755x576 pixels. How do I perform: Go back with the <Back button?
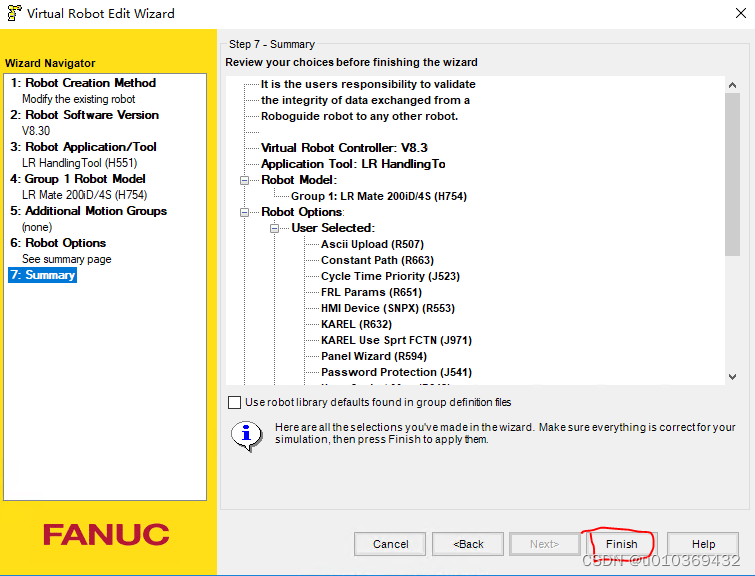468,544
